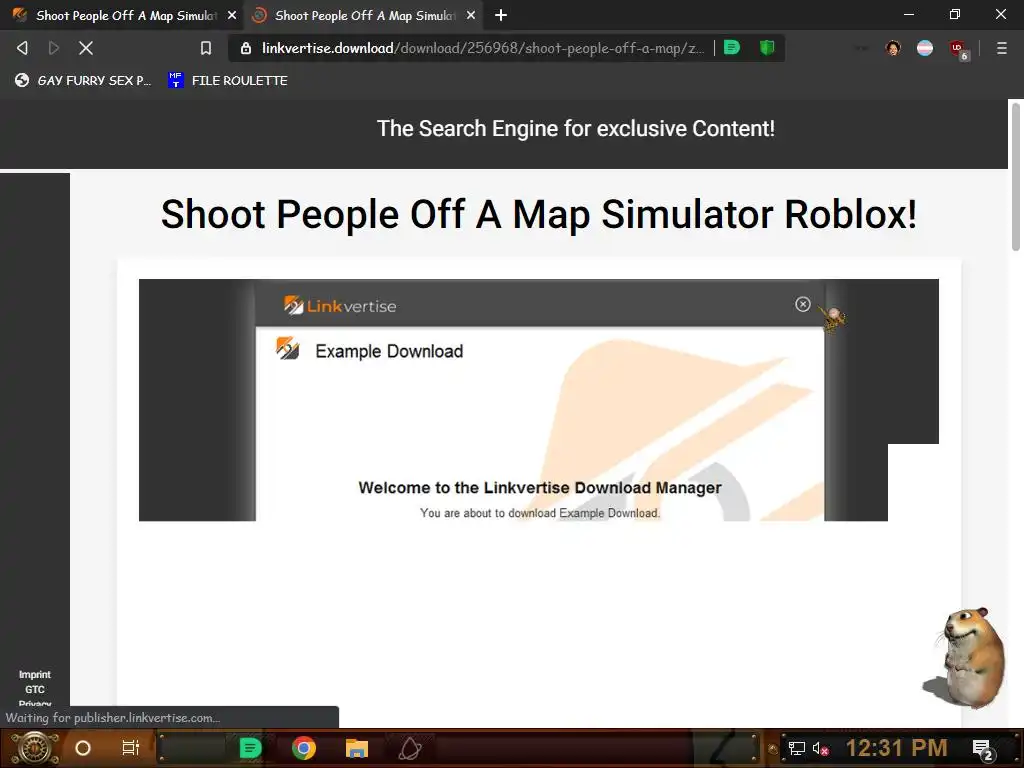The height and width of the screenshot is (768, 1024).
Task: Open the steampunk Start button on taskbar
Action: tap(34, 748)
